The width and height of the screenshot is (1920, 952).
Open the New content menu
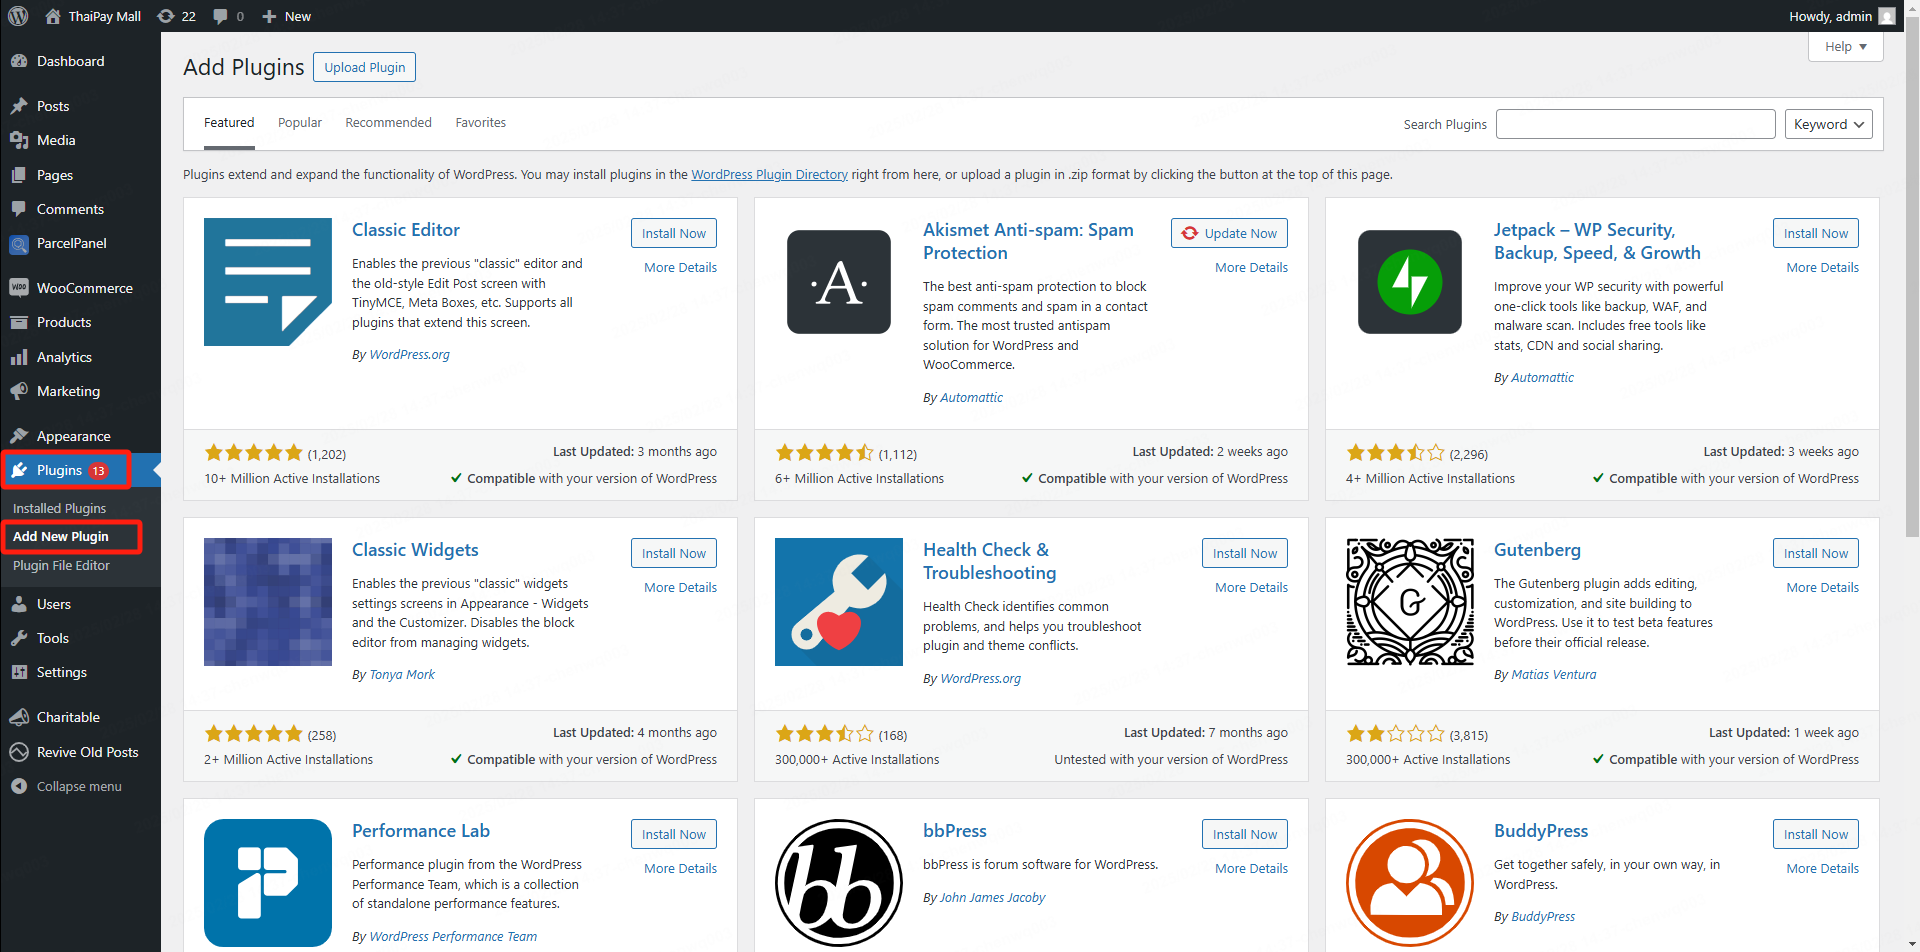287,16
